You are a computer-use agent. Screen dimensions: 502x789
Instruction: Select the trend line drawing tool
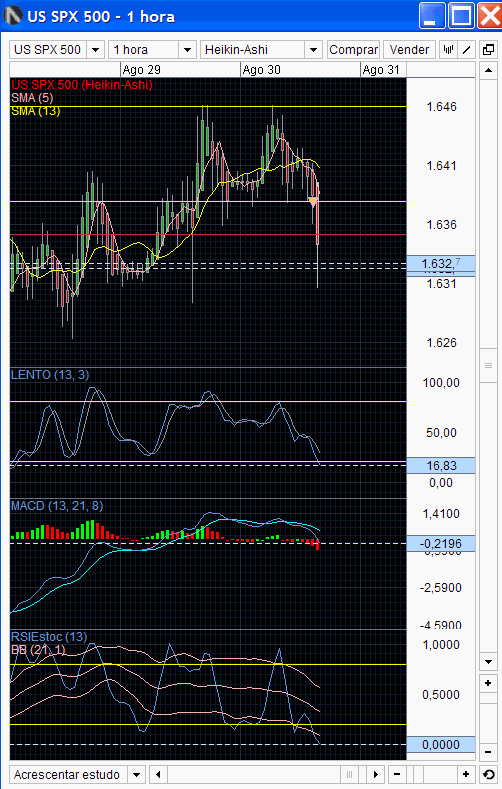pyautogui.click(x=466, y=50)
